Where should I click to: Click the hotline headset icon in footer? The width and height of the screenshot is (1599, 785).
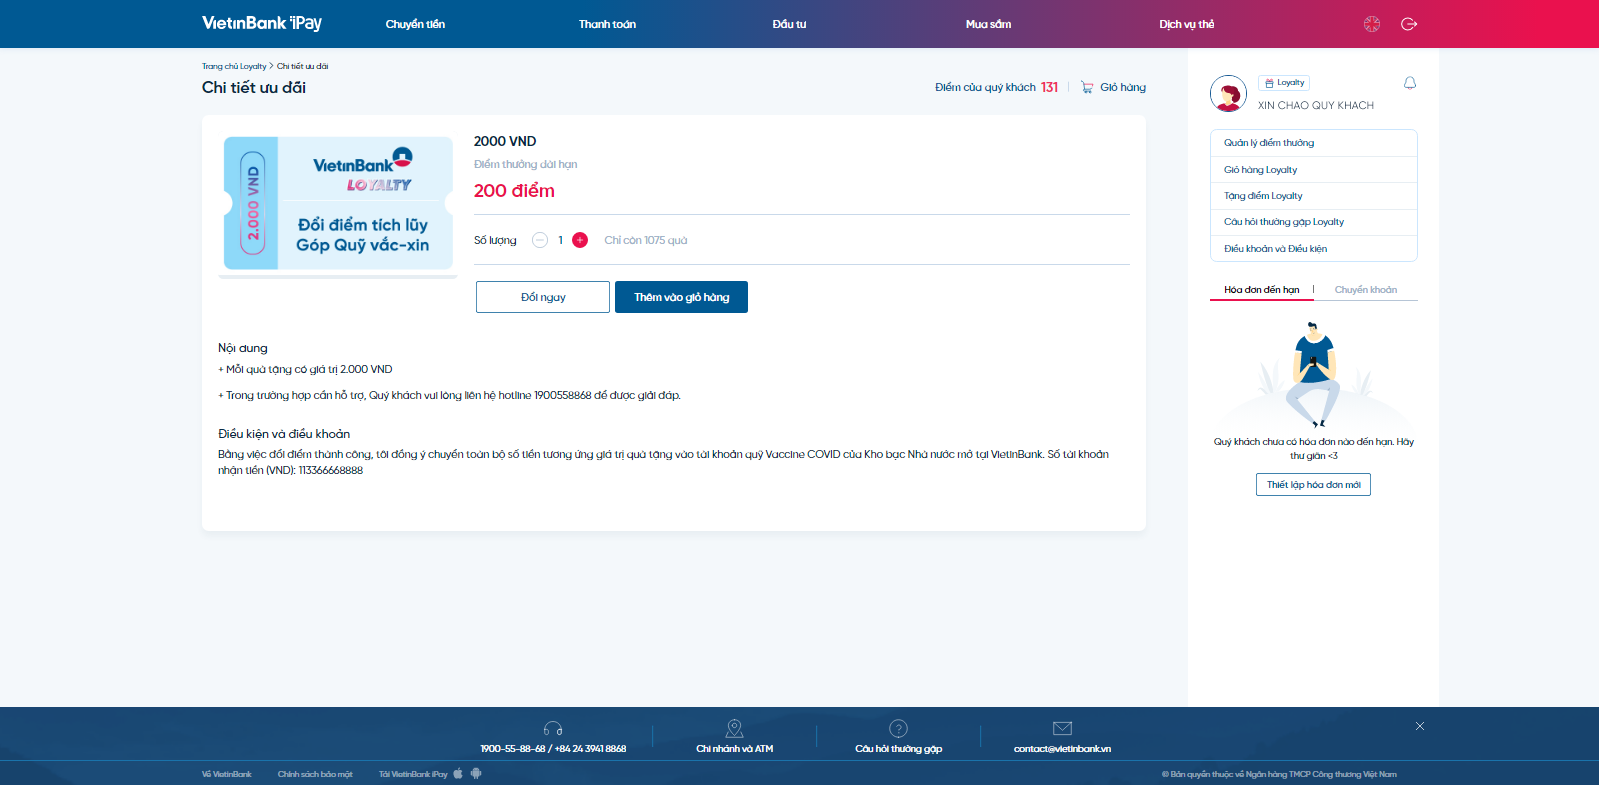[553, 728]
